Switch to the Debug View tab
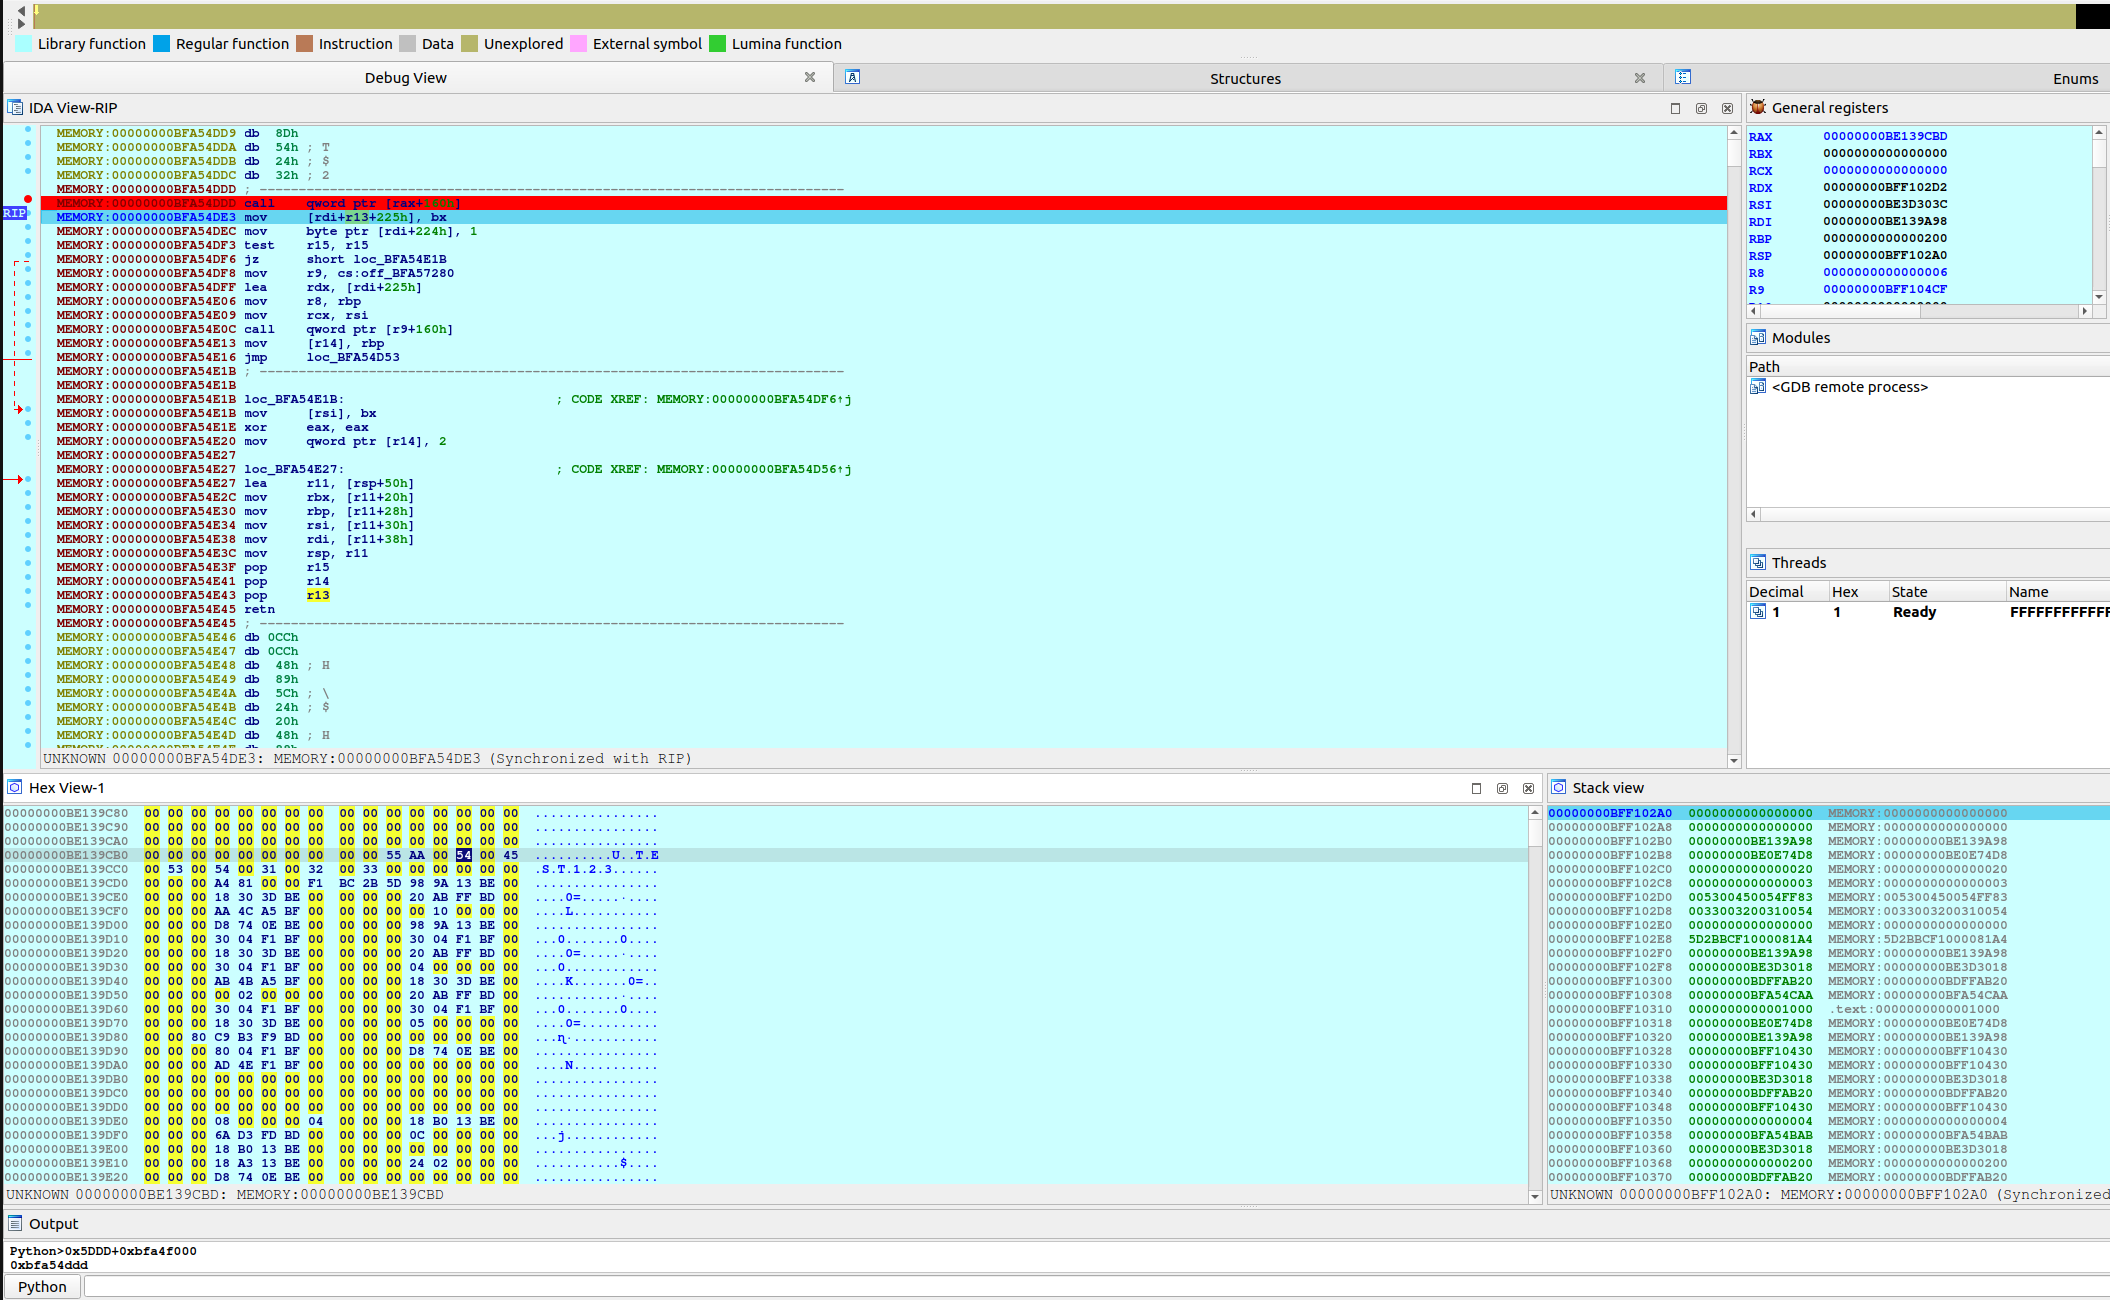The image size is (2110, 1300). pos(405,78)
